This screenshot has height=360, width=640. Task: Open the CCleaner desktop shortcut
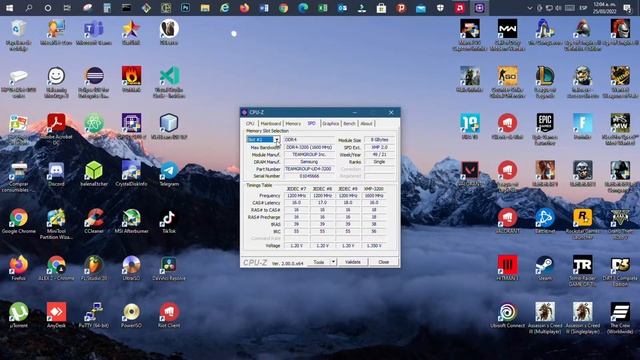click(94, 221)
